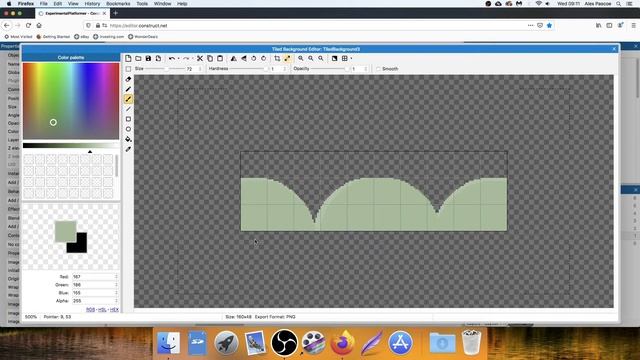Cut the selection with the scissors icon
The width and height of the screenshot is (640, 360).
200,58
